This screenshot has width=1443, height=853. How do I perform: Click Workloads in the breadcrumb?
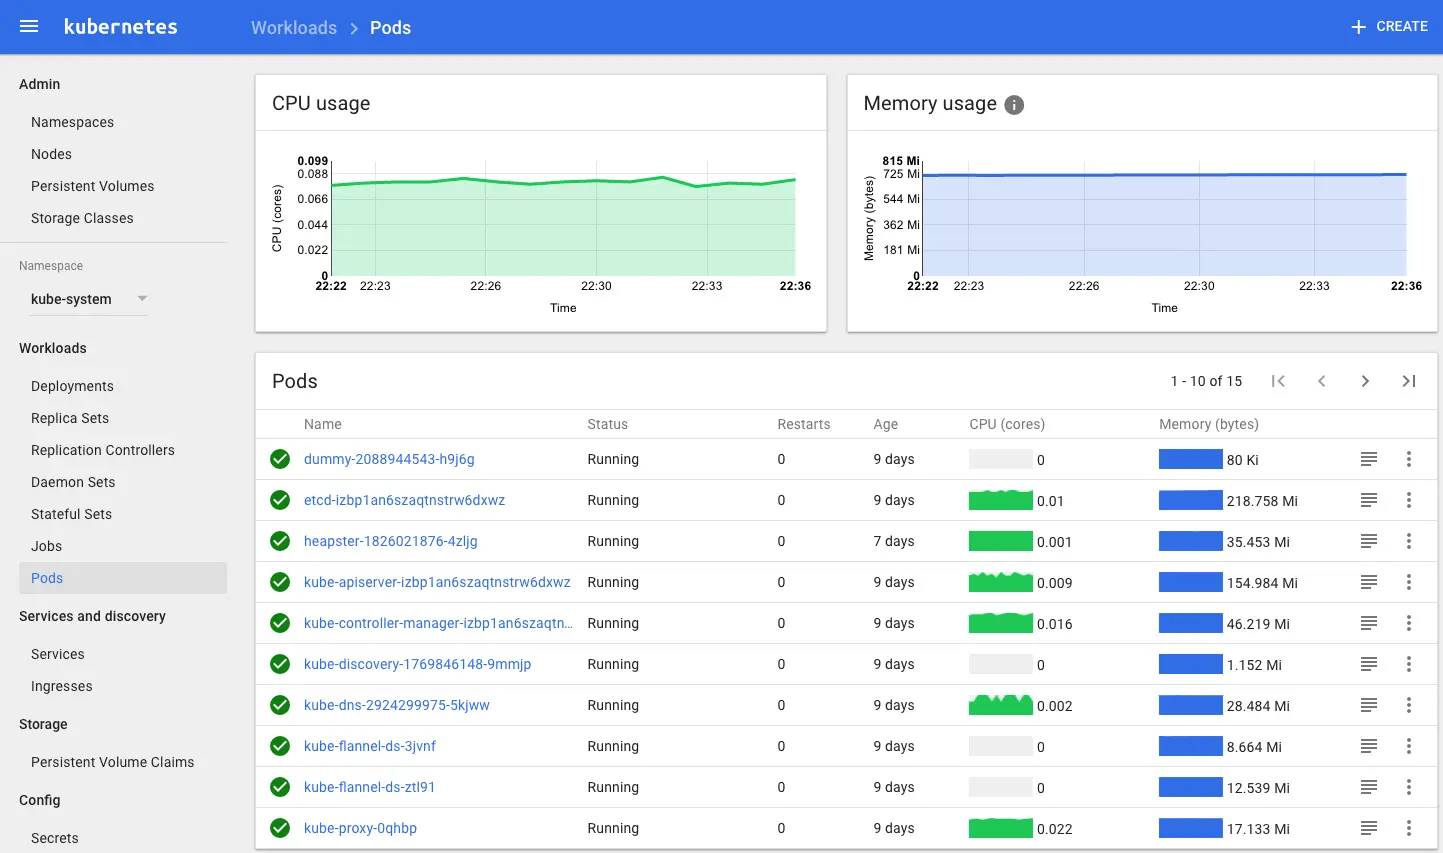294,28
